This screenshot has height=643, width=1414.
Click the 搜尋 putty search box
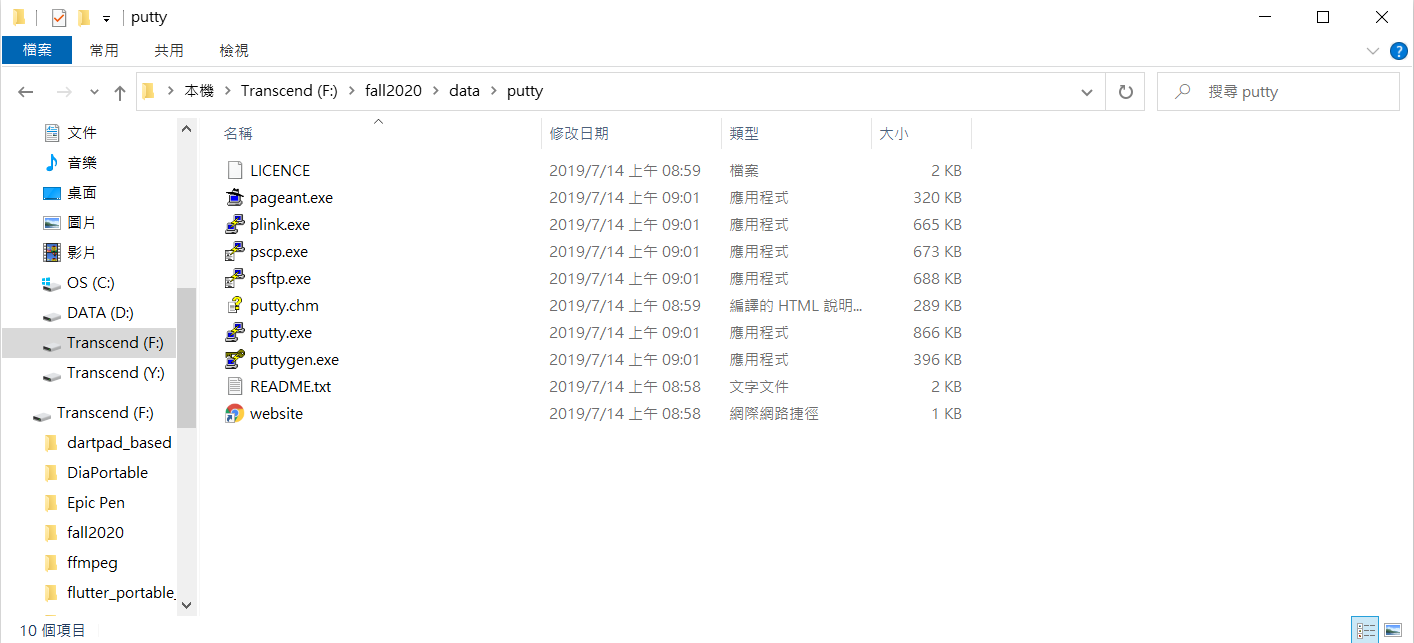pyautogui.click(x=1278, y=92)
